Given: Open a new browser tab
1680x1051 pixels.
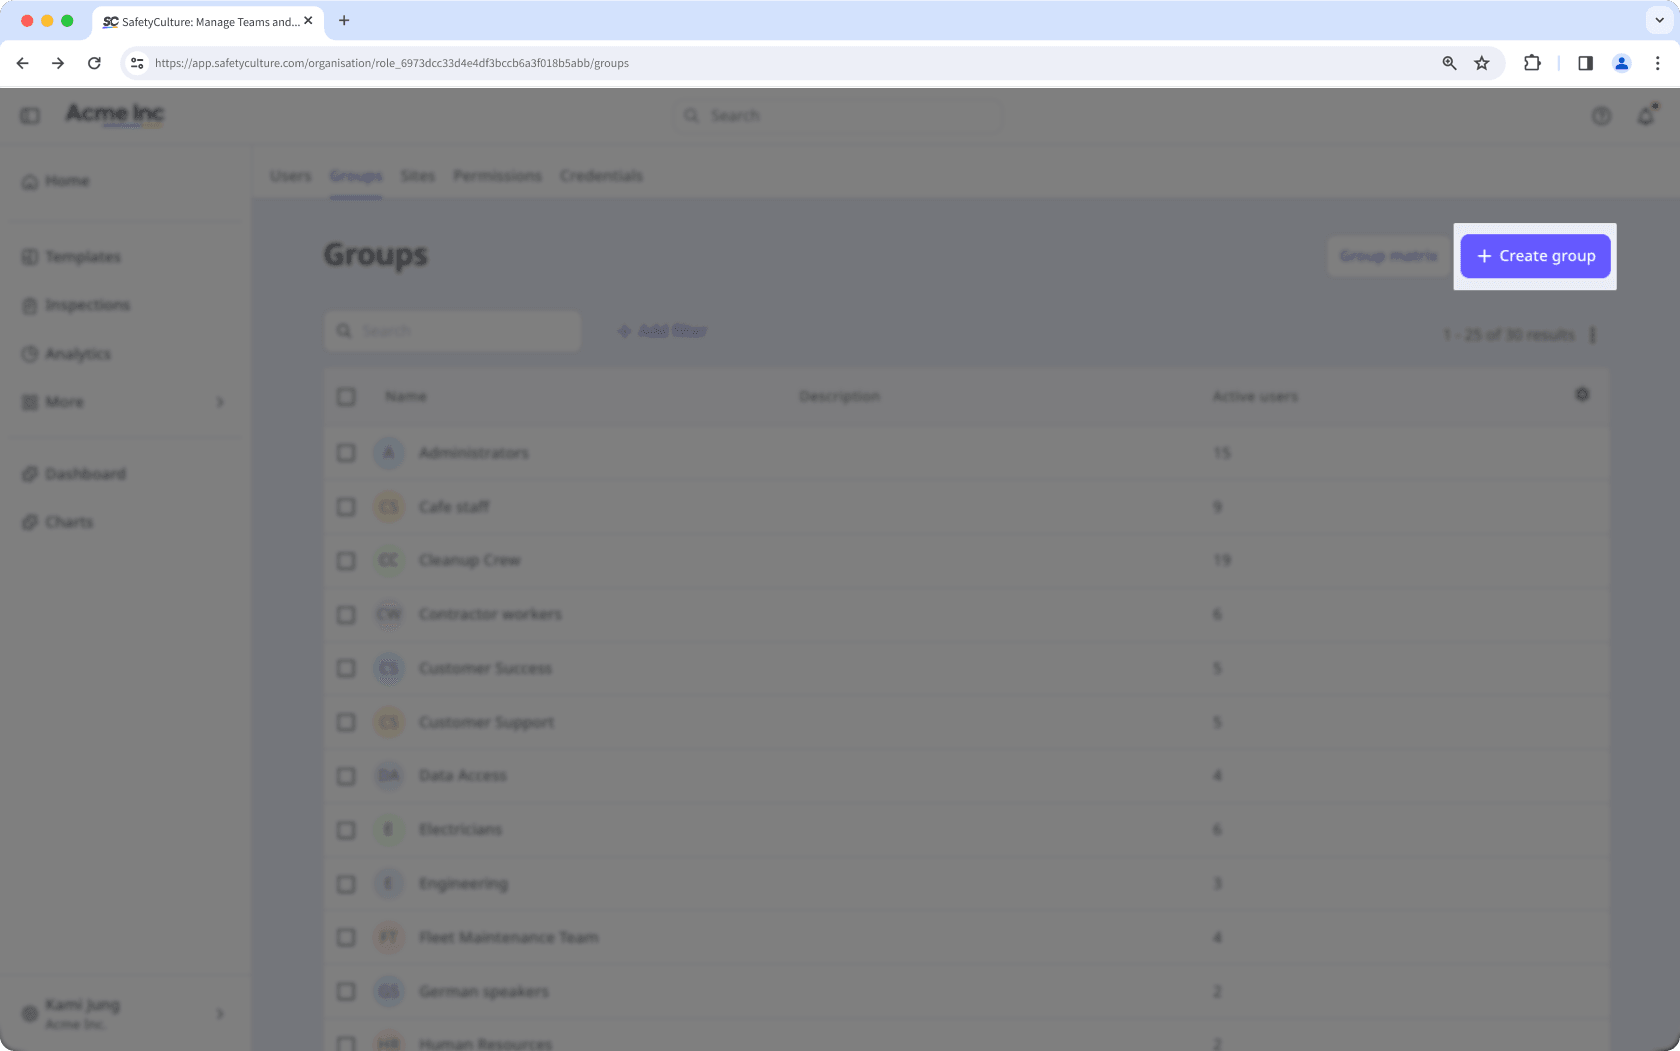Looking at the screenshot, I should coord(344,20).
